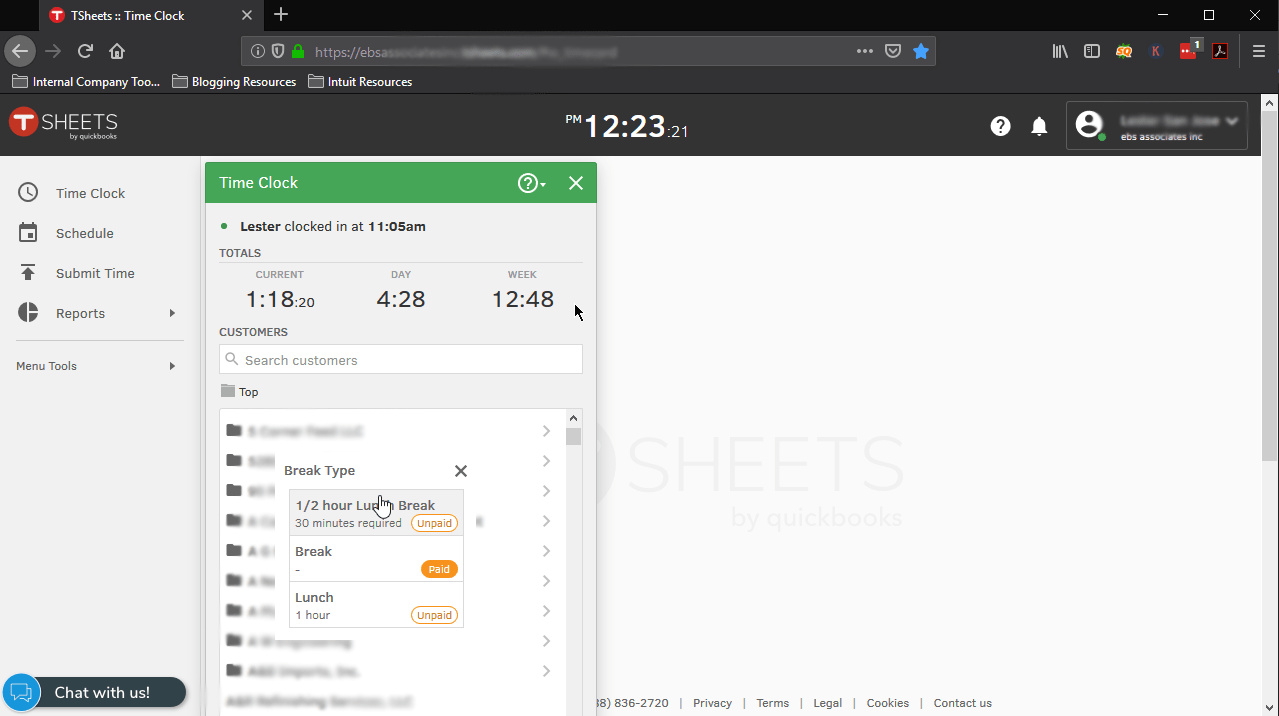Toggle Firefox sidebar view icon
Viewport: 1279px width, 716px height.
pos(1092,51)
